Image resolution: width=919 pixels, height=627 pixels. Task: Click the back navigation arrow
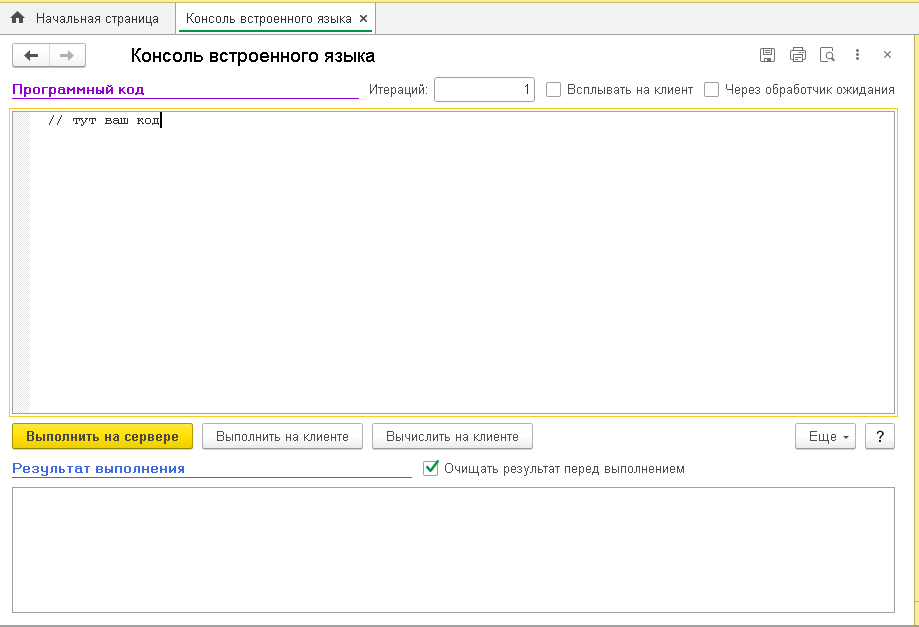31,56
